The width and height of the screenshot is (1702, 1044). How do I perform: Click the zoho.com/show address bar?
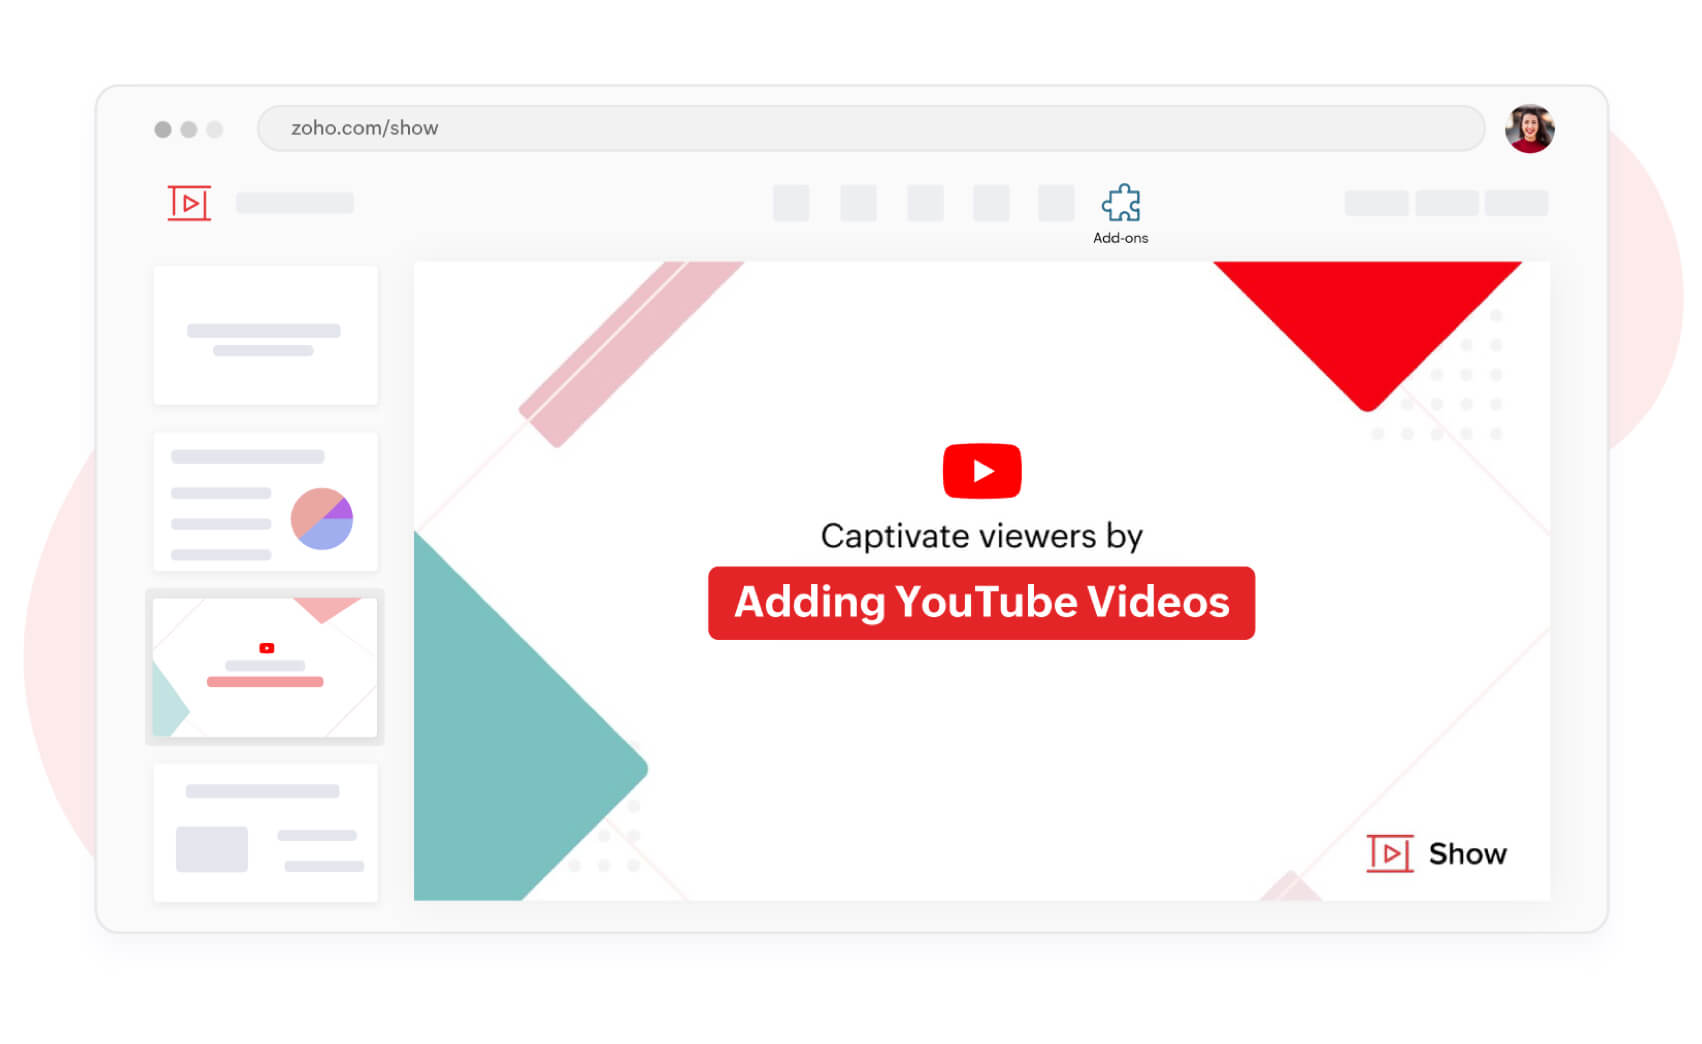pos(871,128)
